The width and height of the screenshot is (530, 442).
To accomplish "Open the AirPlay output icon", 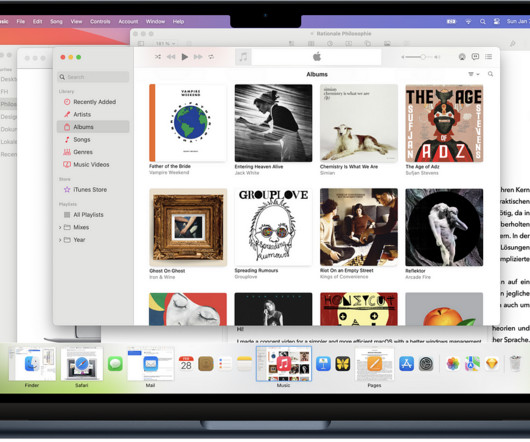I will point(462,57).
